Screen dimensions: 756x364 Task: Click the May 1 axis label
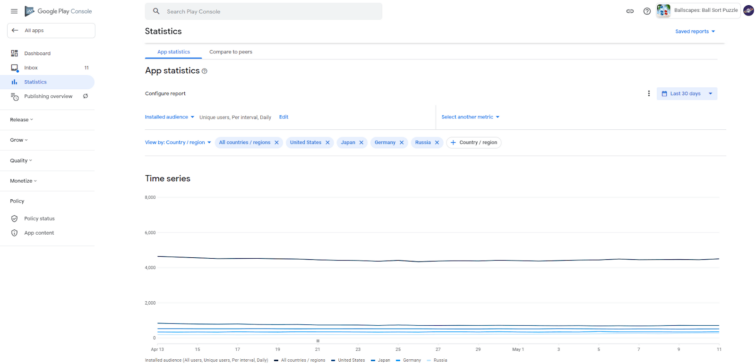coord(518,349)
